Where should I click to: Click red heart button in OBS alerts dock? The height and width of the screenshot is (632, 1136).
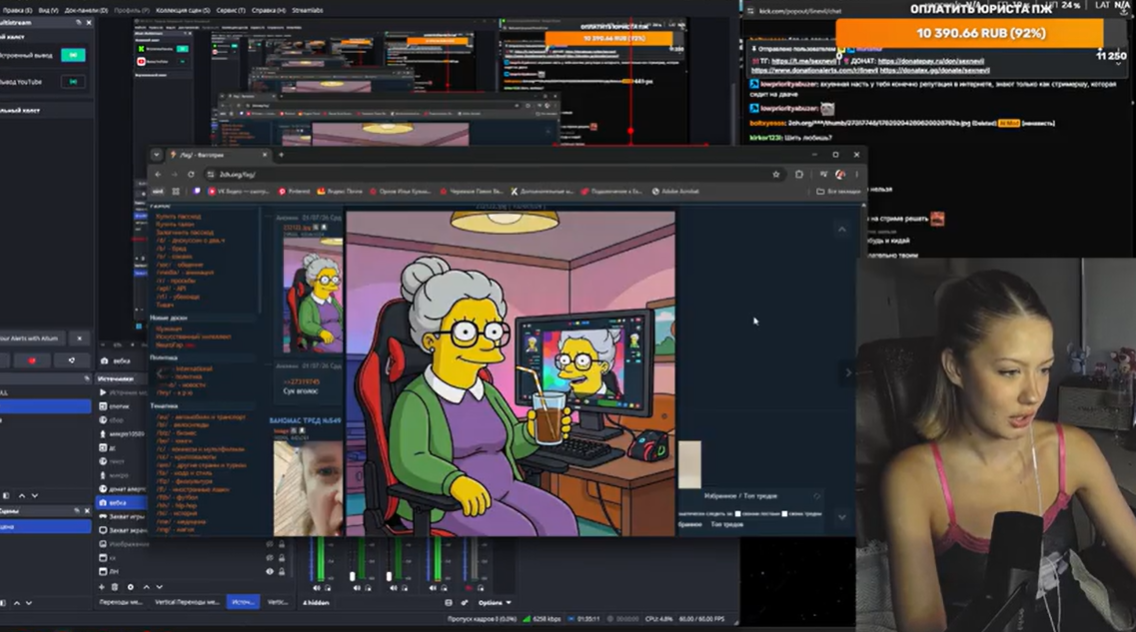[x=32, y=360]
